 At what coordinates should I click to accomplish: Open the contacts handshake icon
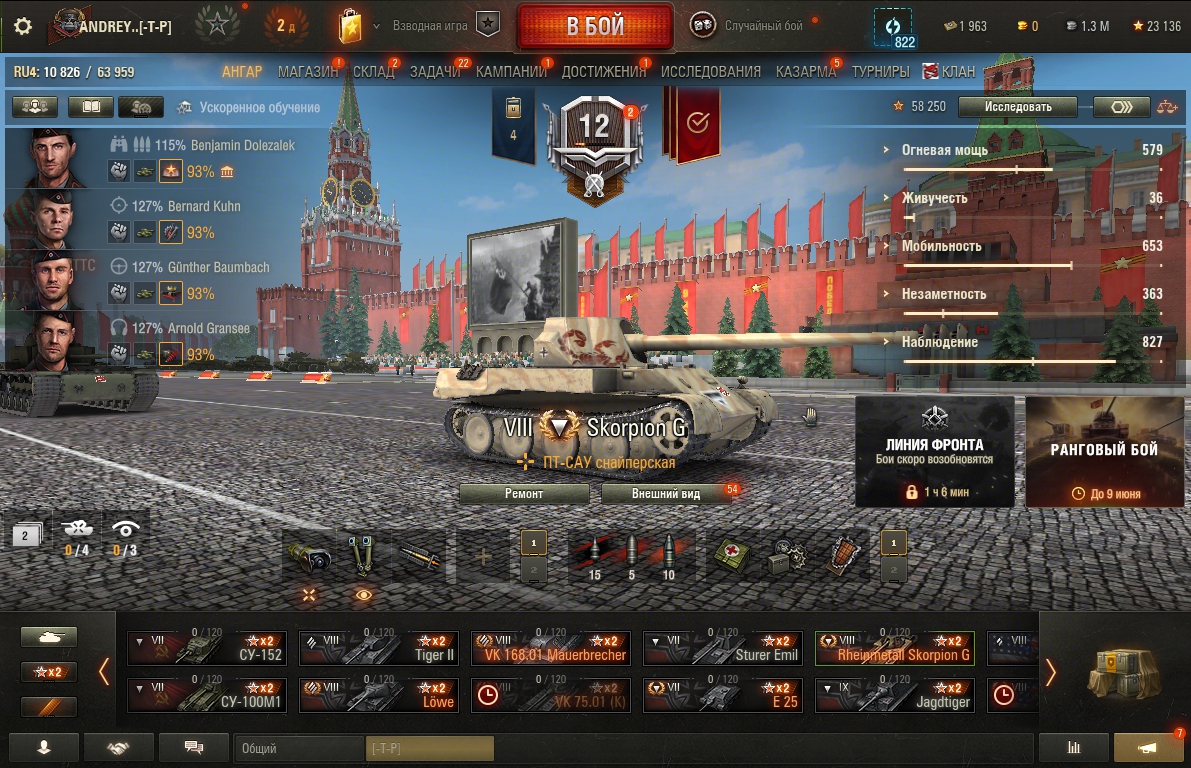[x=118, y=748]
